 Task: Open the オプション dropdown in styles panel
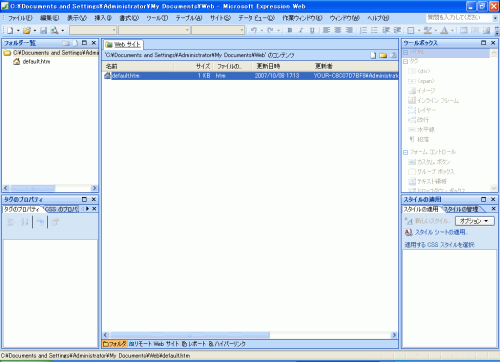pyautogui.click(x=475, y=221)
